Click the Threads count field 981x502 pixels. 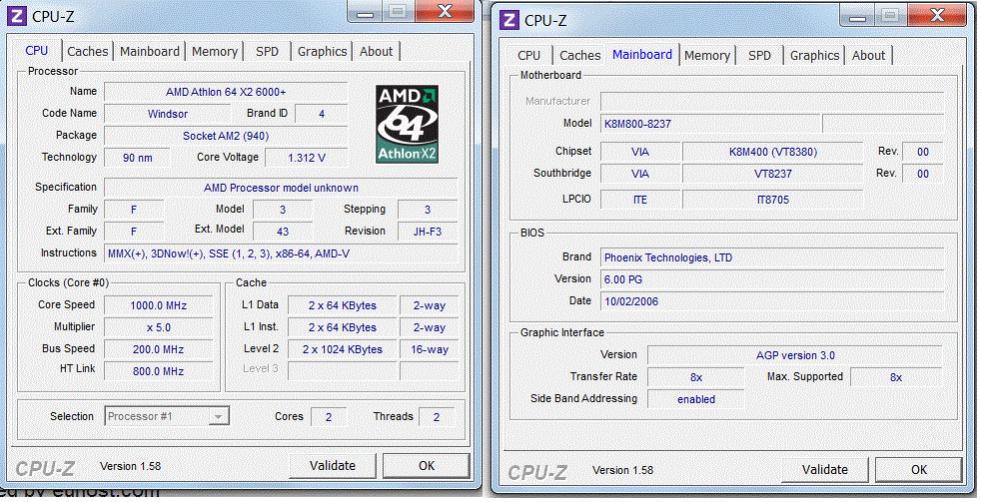437,417
